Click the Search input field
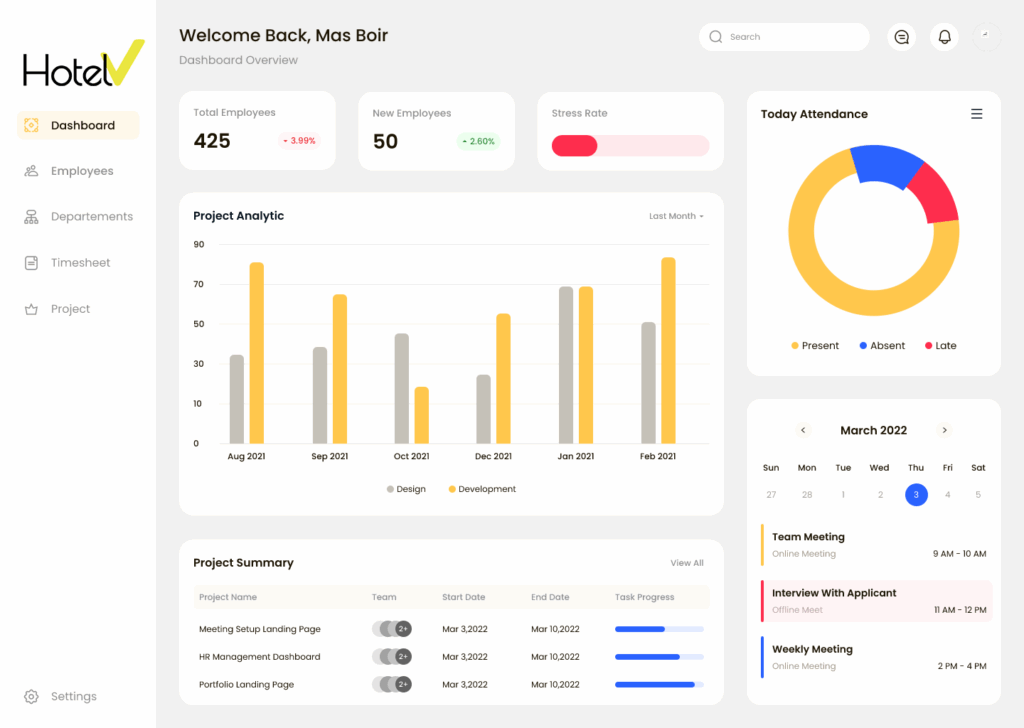This screenshot has width=1024, height=728. pyautogui.click(x=790, y=37)
